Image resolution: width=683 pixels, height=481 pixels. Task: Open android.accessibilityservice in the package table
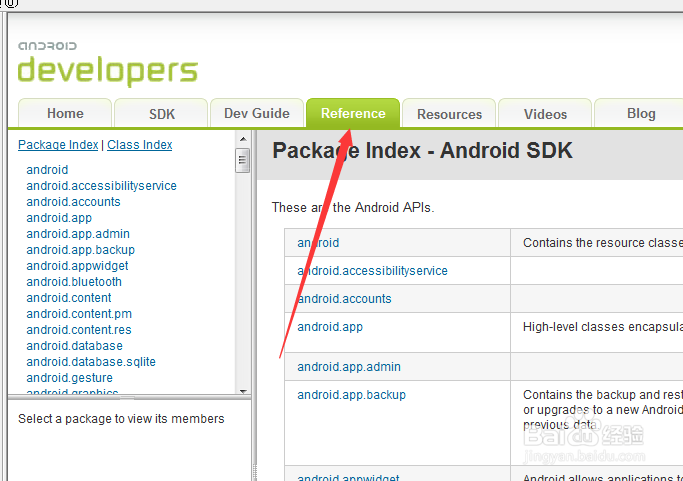(x=372, y=271)
